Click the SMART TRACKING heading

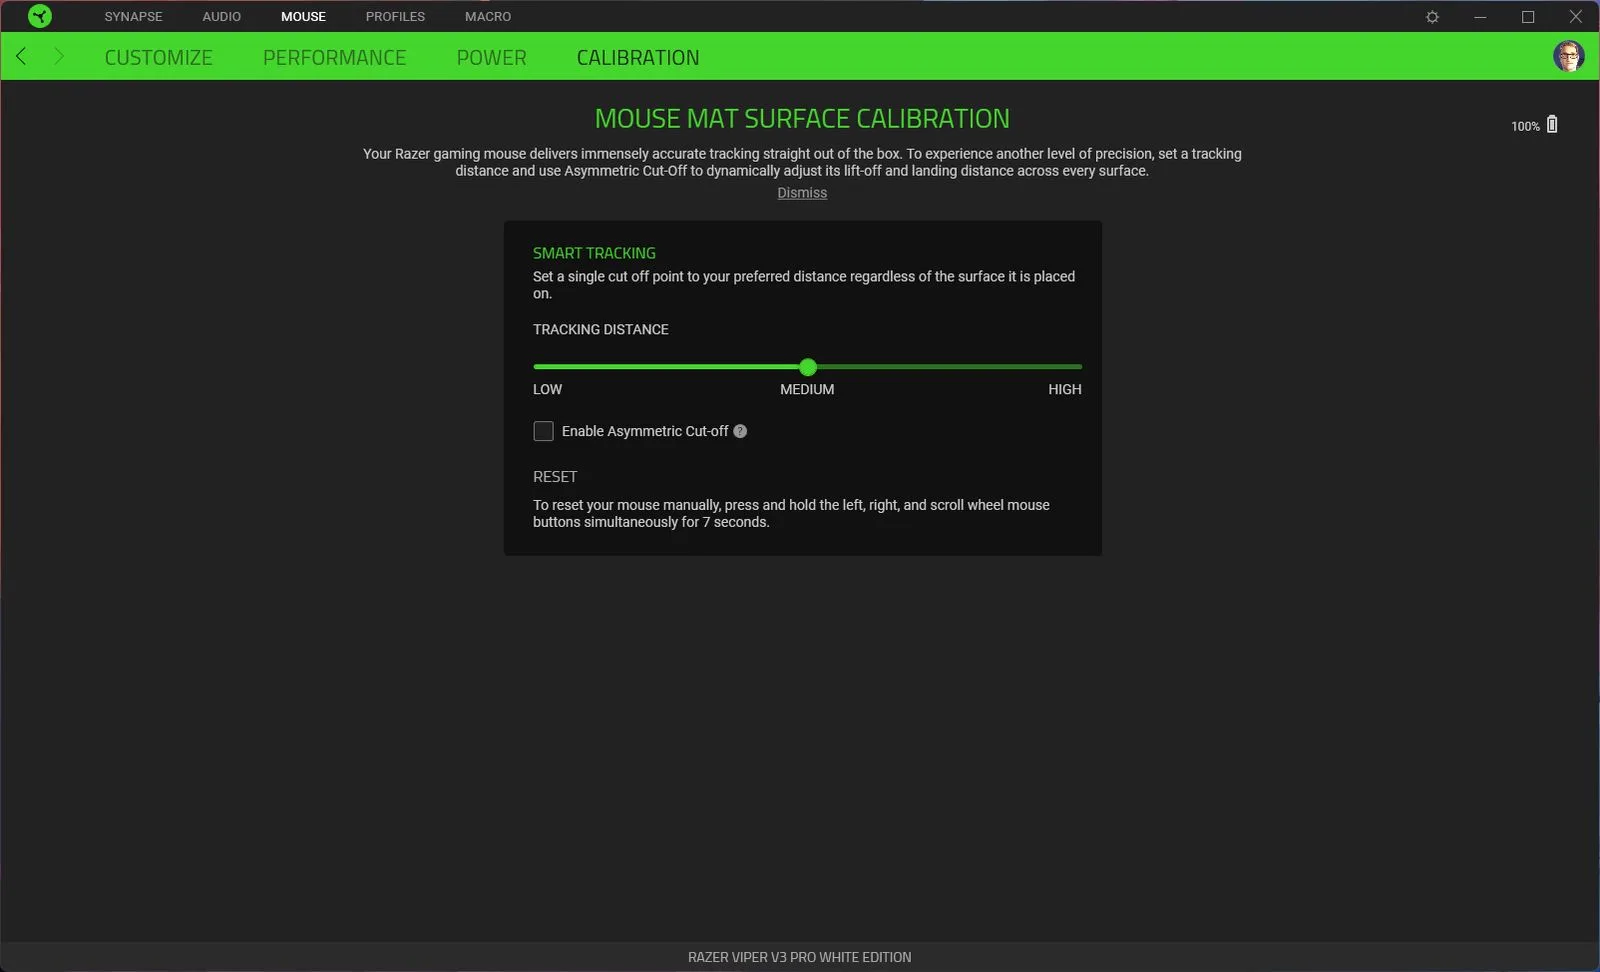point(594,253)
